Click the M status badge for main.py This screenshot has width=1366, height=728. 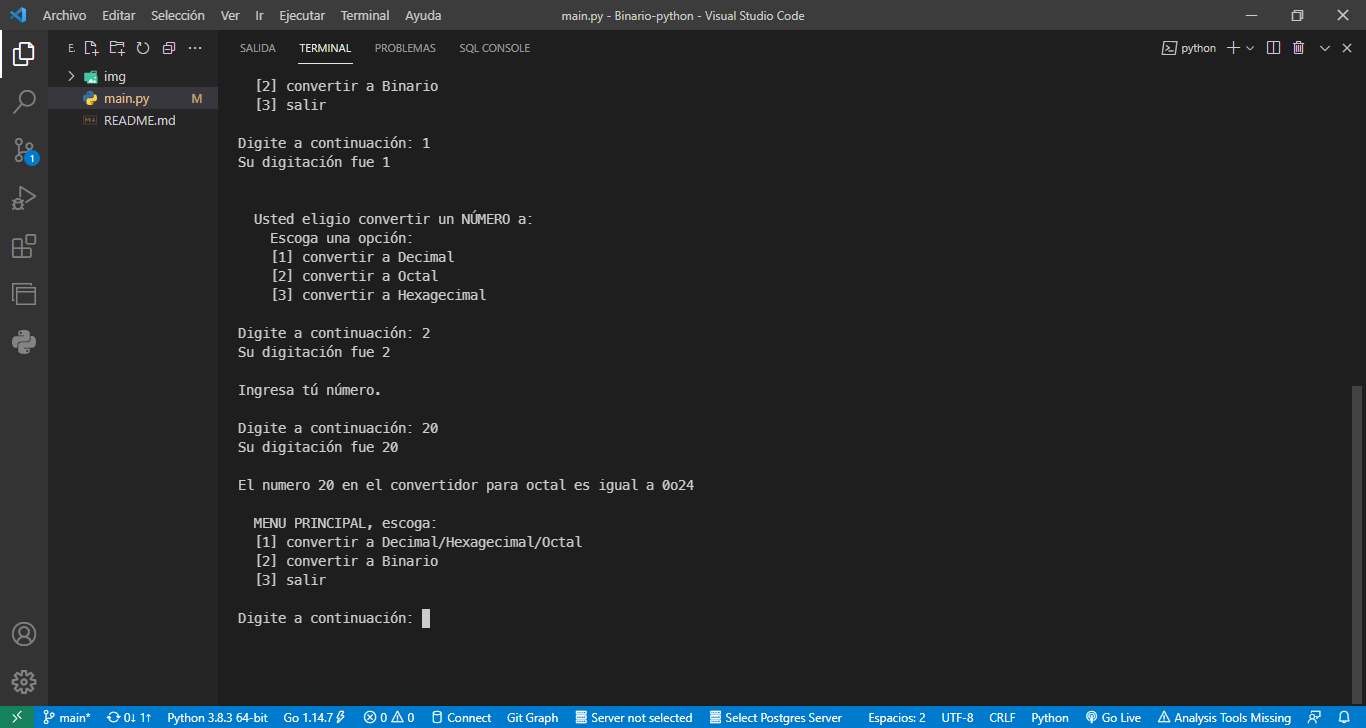(x=197, y=99)
